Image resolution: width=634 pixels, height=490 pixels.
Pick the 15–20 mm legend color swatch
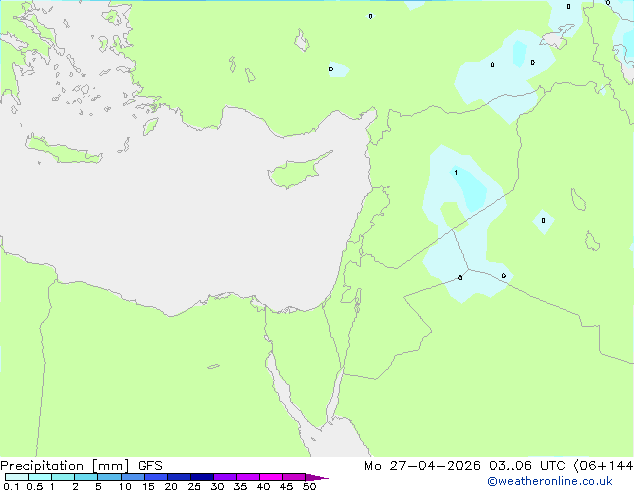tap(156, 477)
